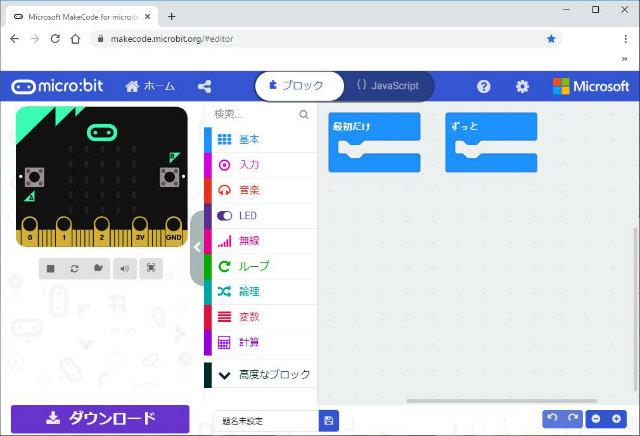Open browser home page icon
640x436 pixels.
click(x=76, y=39)
